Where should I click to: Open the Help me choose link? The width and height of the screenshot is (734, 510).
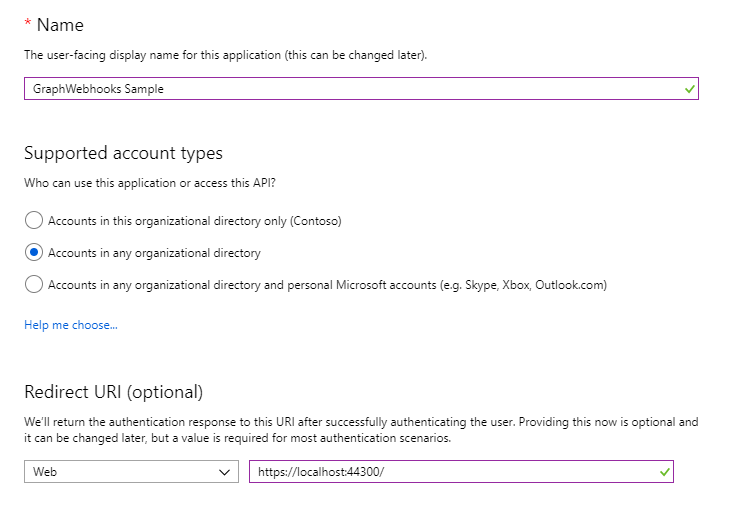[71, 325]
